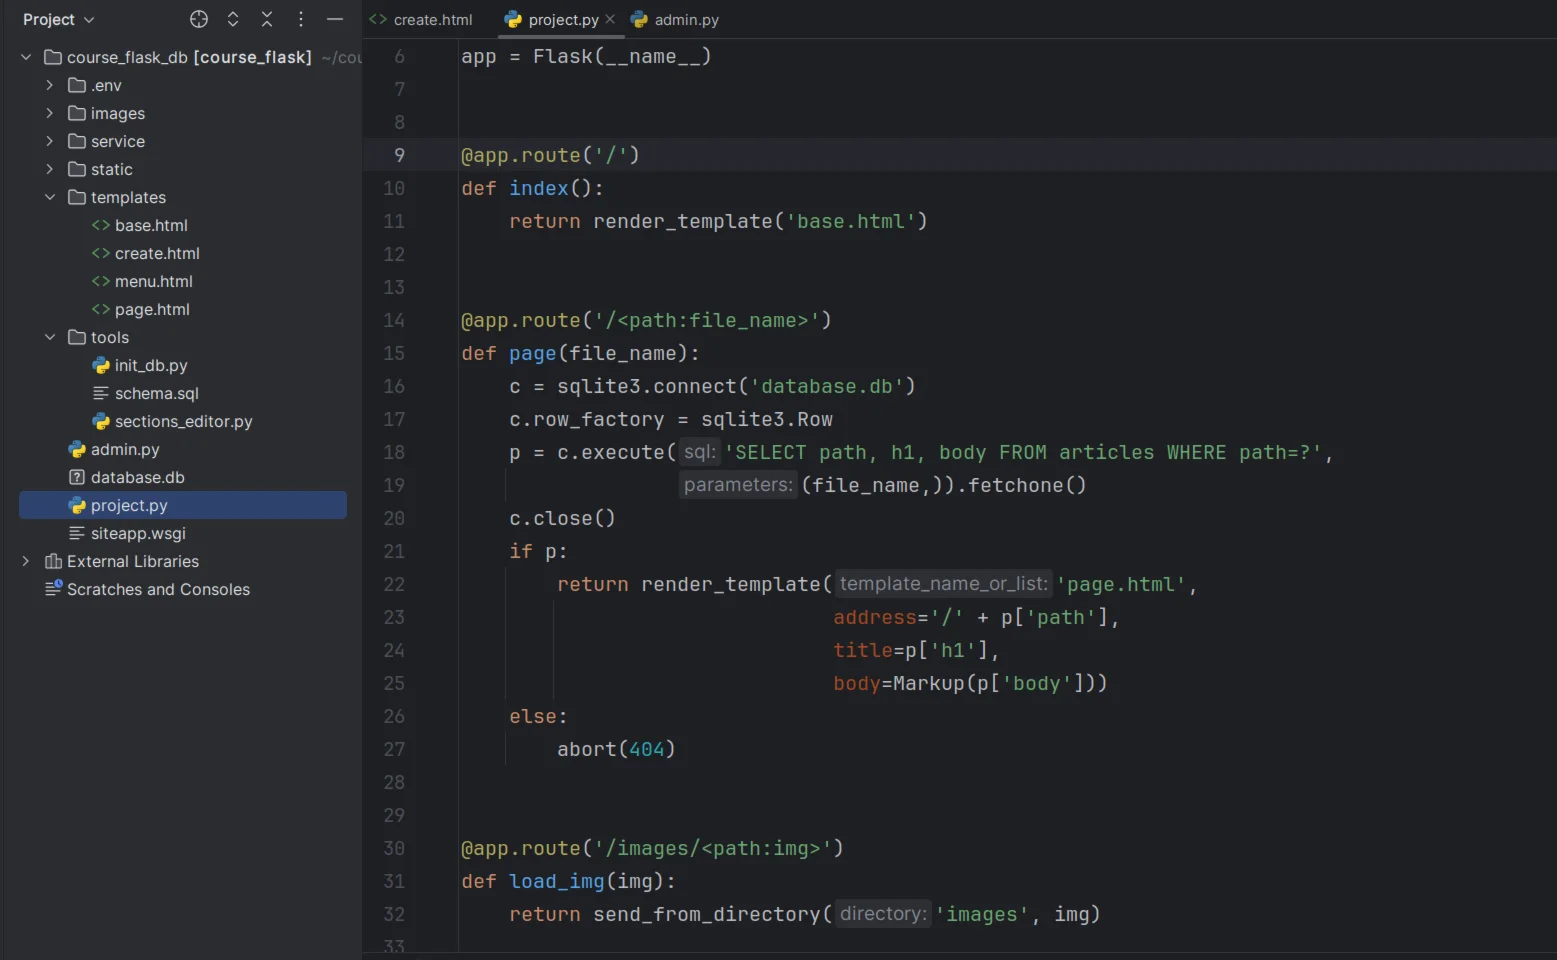This screenshot has width=1557, height=960.
Task: Select the init_db.py file icon
Action: point(101,365)
